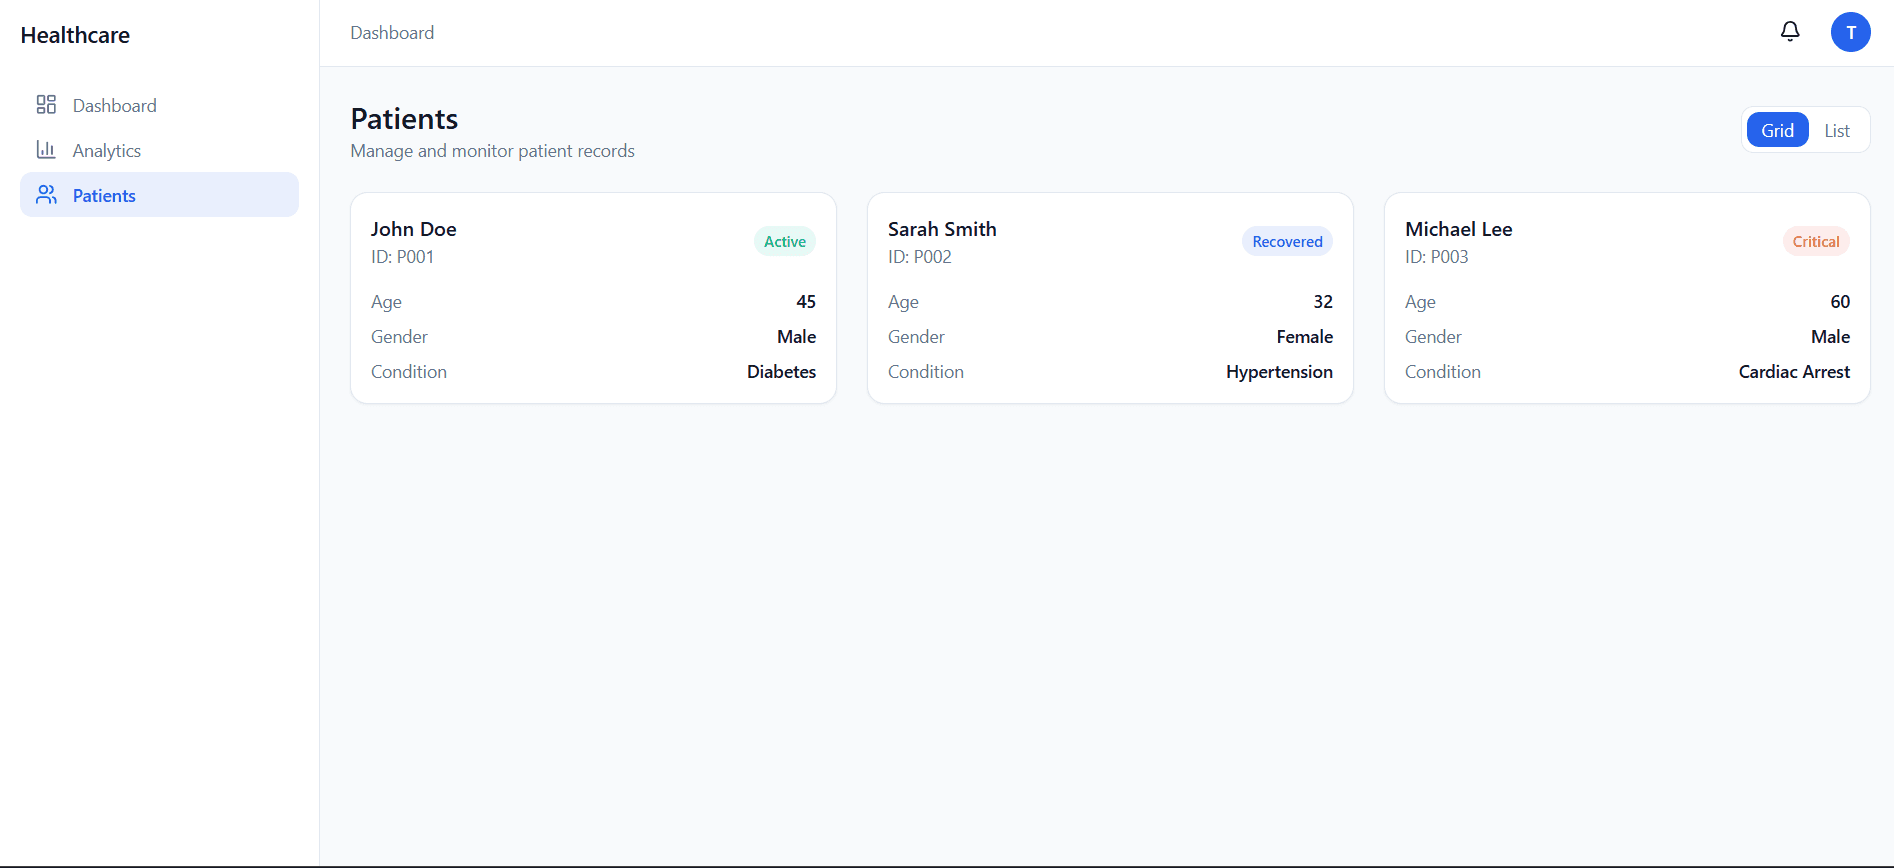Screen dimensions: 1894x868
Task: Open the user avatar "T" menu
Action: [x=1850, y=32]
